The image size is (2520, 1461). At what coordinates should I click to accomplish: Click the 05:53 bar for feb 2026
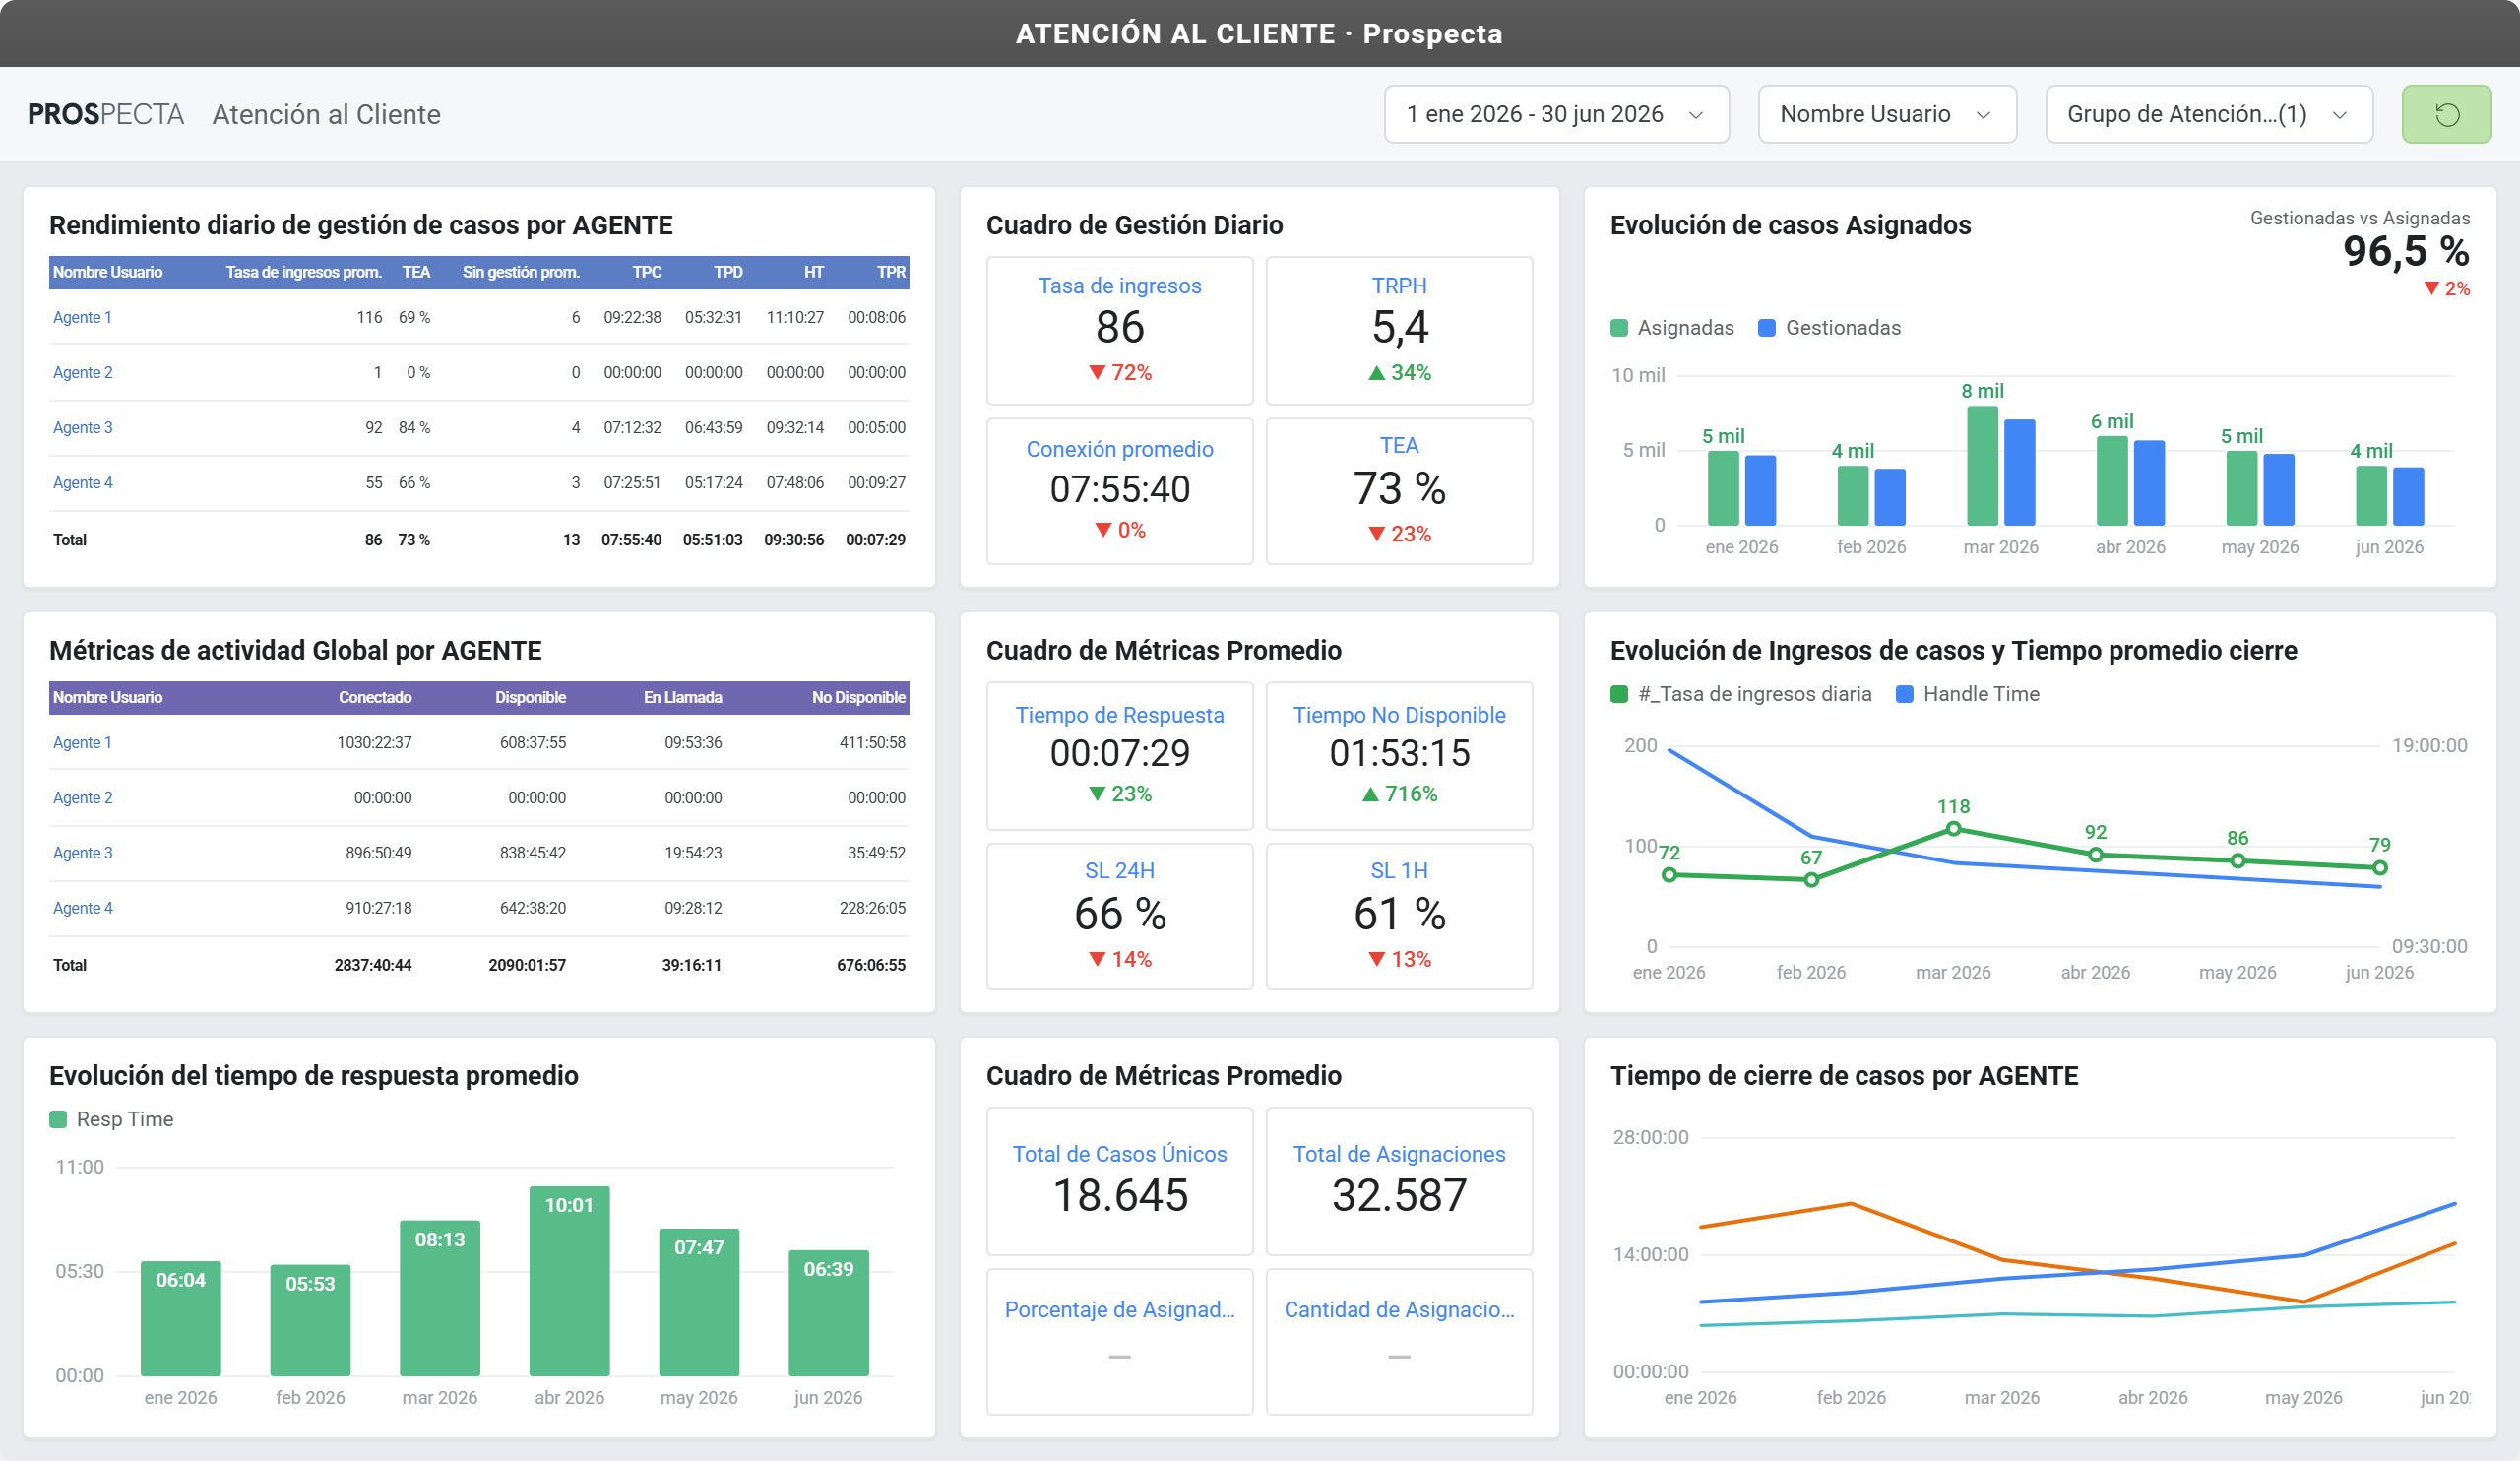(x=310, y=1320)
